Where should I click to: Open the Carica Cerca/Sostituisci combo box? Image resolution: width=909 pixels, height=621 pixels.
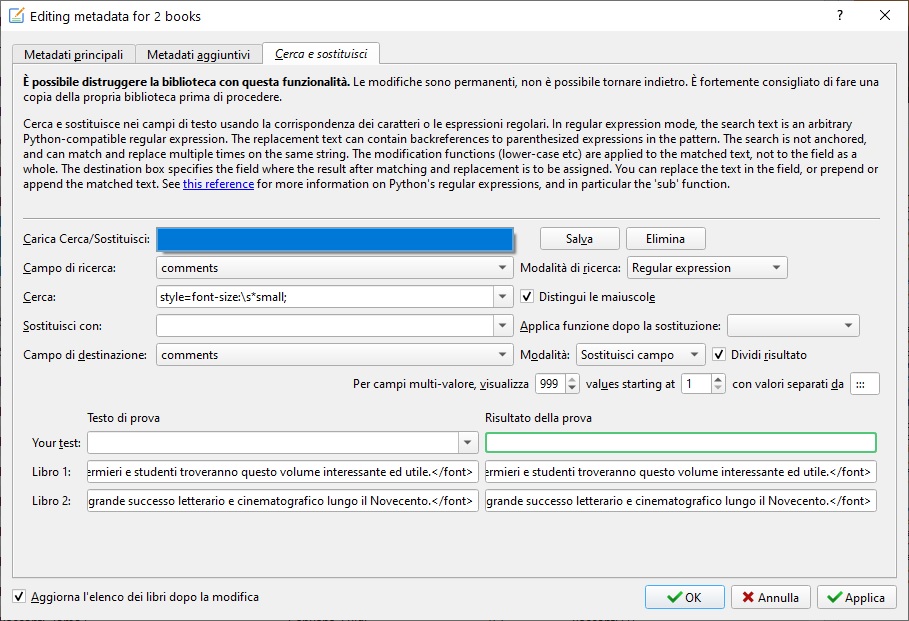tap(334, 239)
